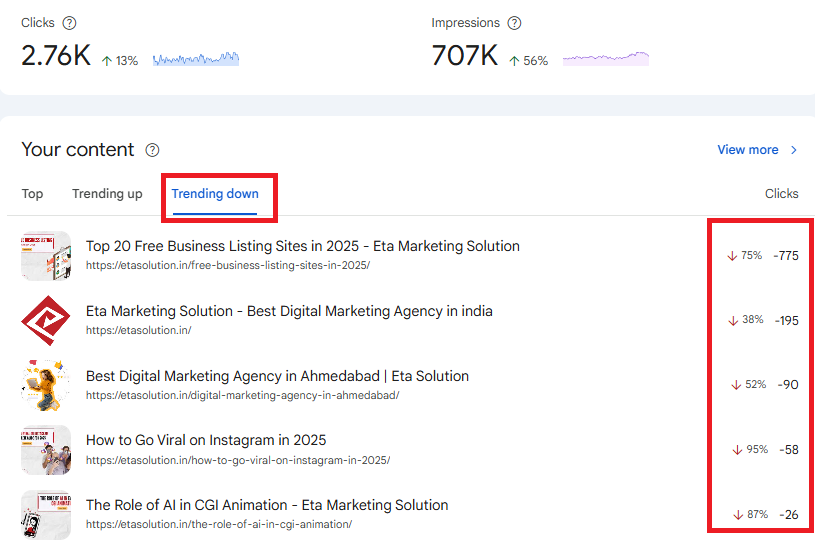
Task: Open the Your content help icon
Action: click(x=152, y=150)
